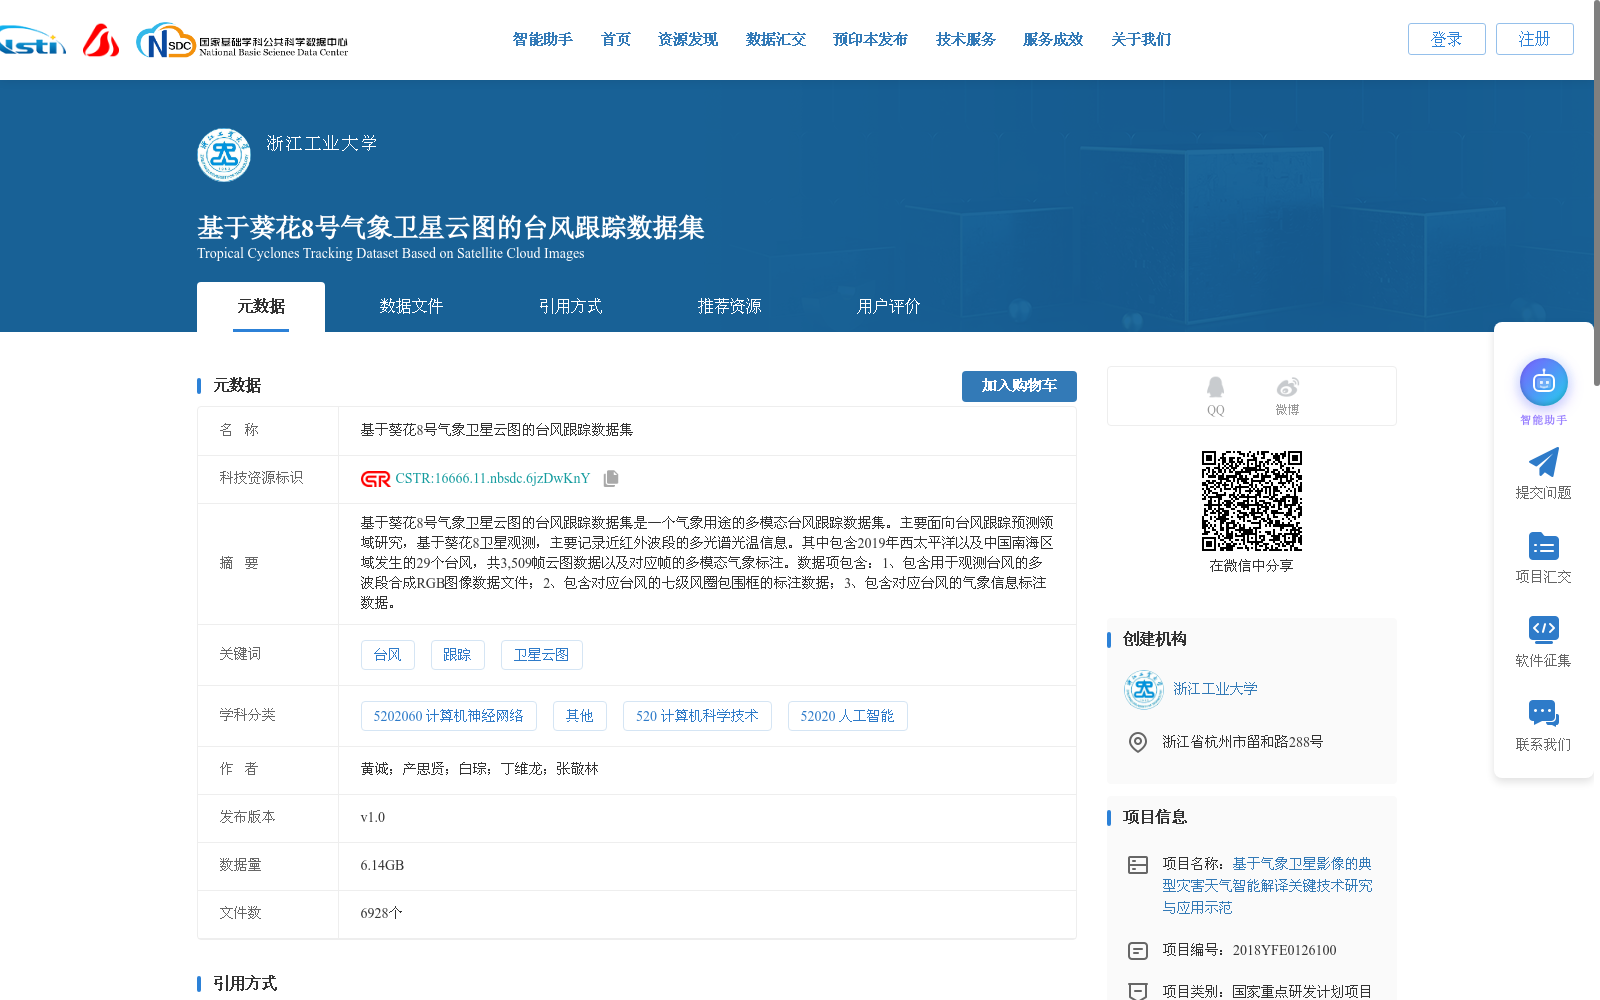This screenshot has width=1600, height=1000.
Task: Click the page vertical scrollbar
Action: 1596,192
